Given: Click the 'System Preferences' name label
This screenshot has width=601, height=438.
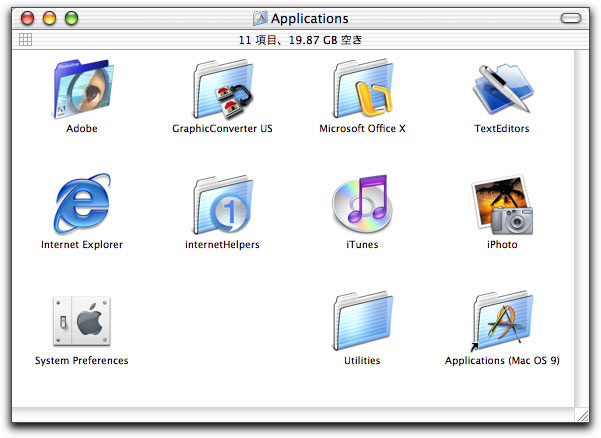Looking at the screenshot, I should tap(81, 361).
